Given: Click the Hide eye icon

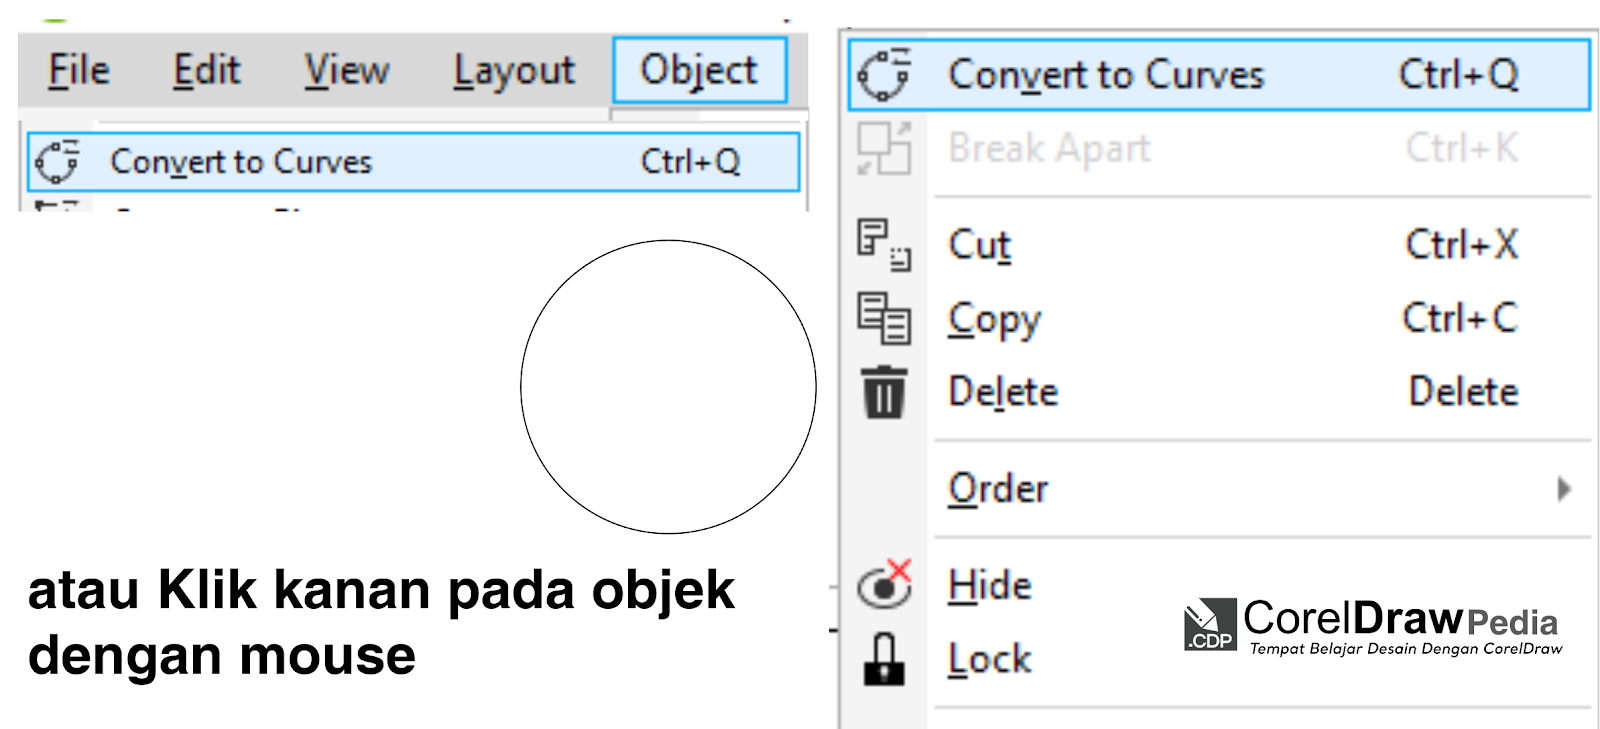Looking at the screenshot, I should (x=883, y=586).
